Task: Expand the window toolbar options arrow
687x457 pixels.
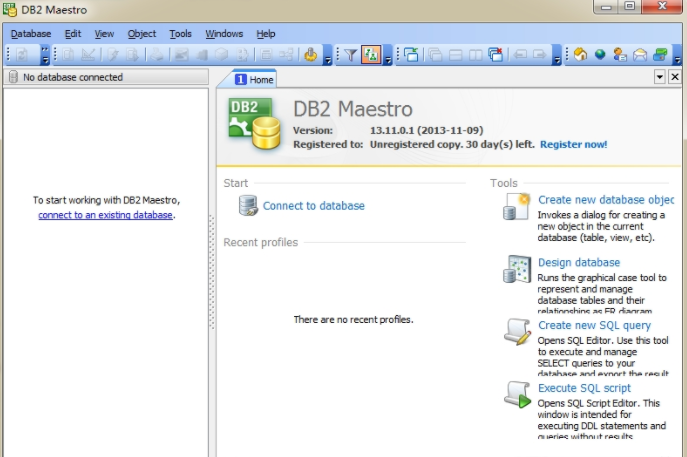Action: (x=557, y=58)
